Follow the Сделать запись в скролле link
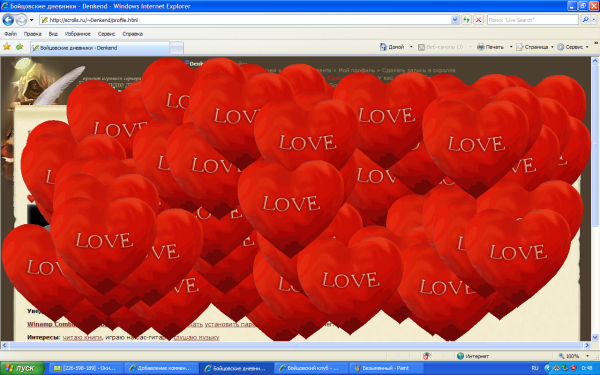 click(x=419, y=70)
